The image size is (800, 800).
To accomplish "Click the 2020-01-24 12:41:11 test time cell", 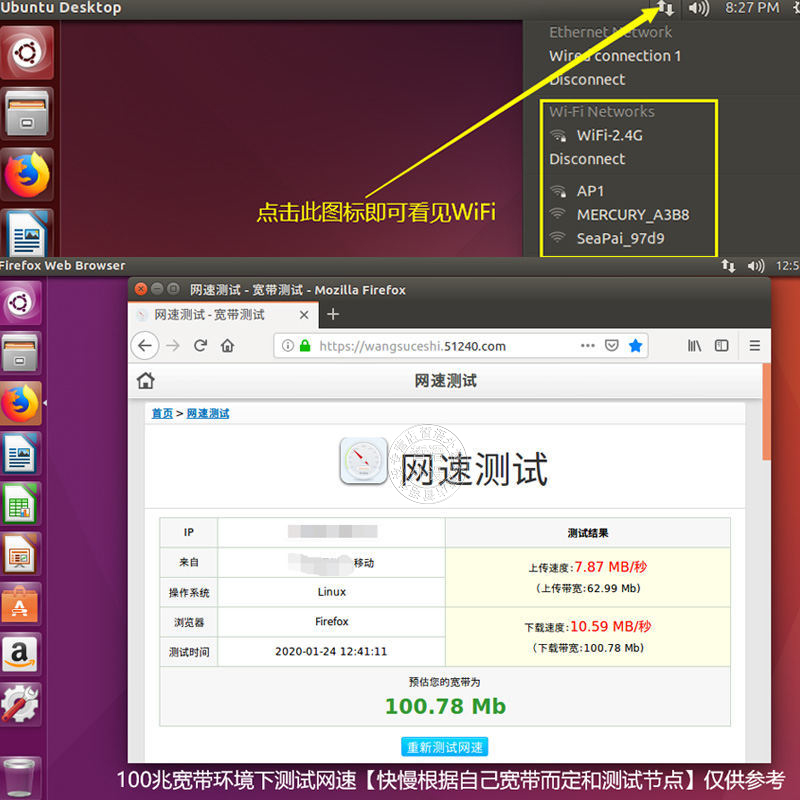I will tap(331, 652).
